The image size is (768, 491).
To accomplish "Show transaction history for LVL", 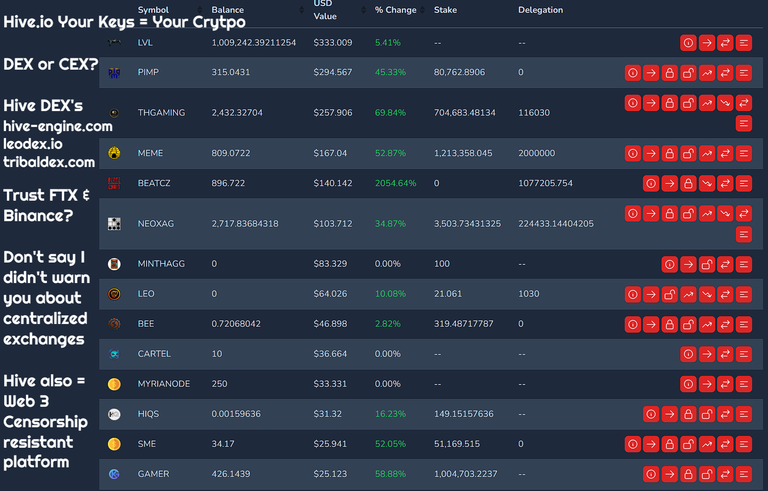I will (744, 43).
